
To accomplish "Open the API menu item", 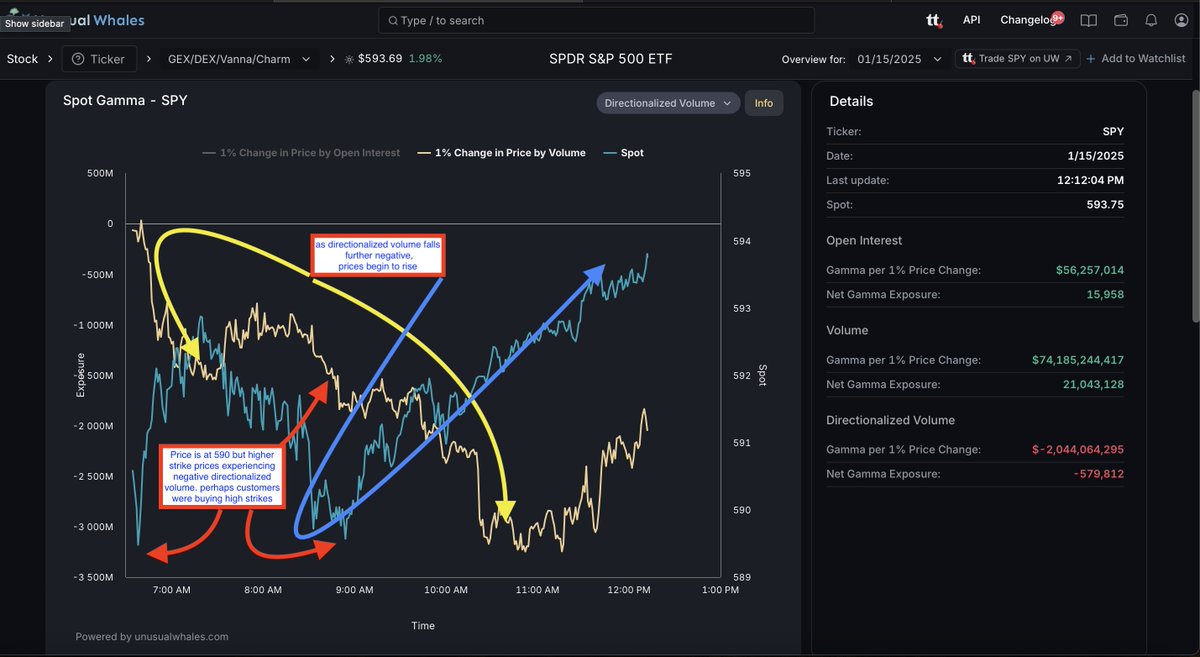I will click(971, 20).
